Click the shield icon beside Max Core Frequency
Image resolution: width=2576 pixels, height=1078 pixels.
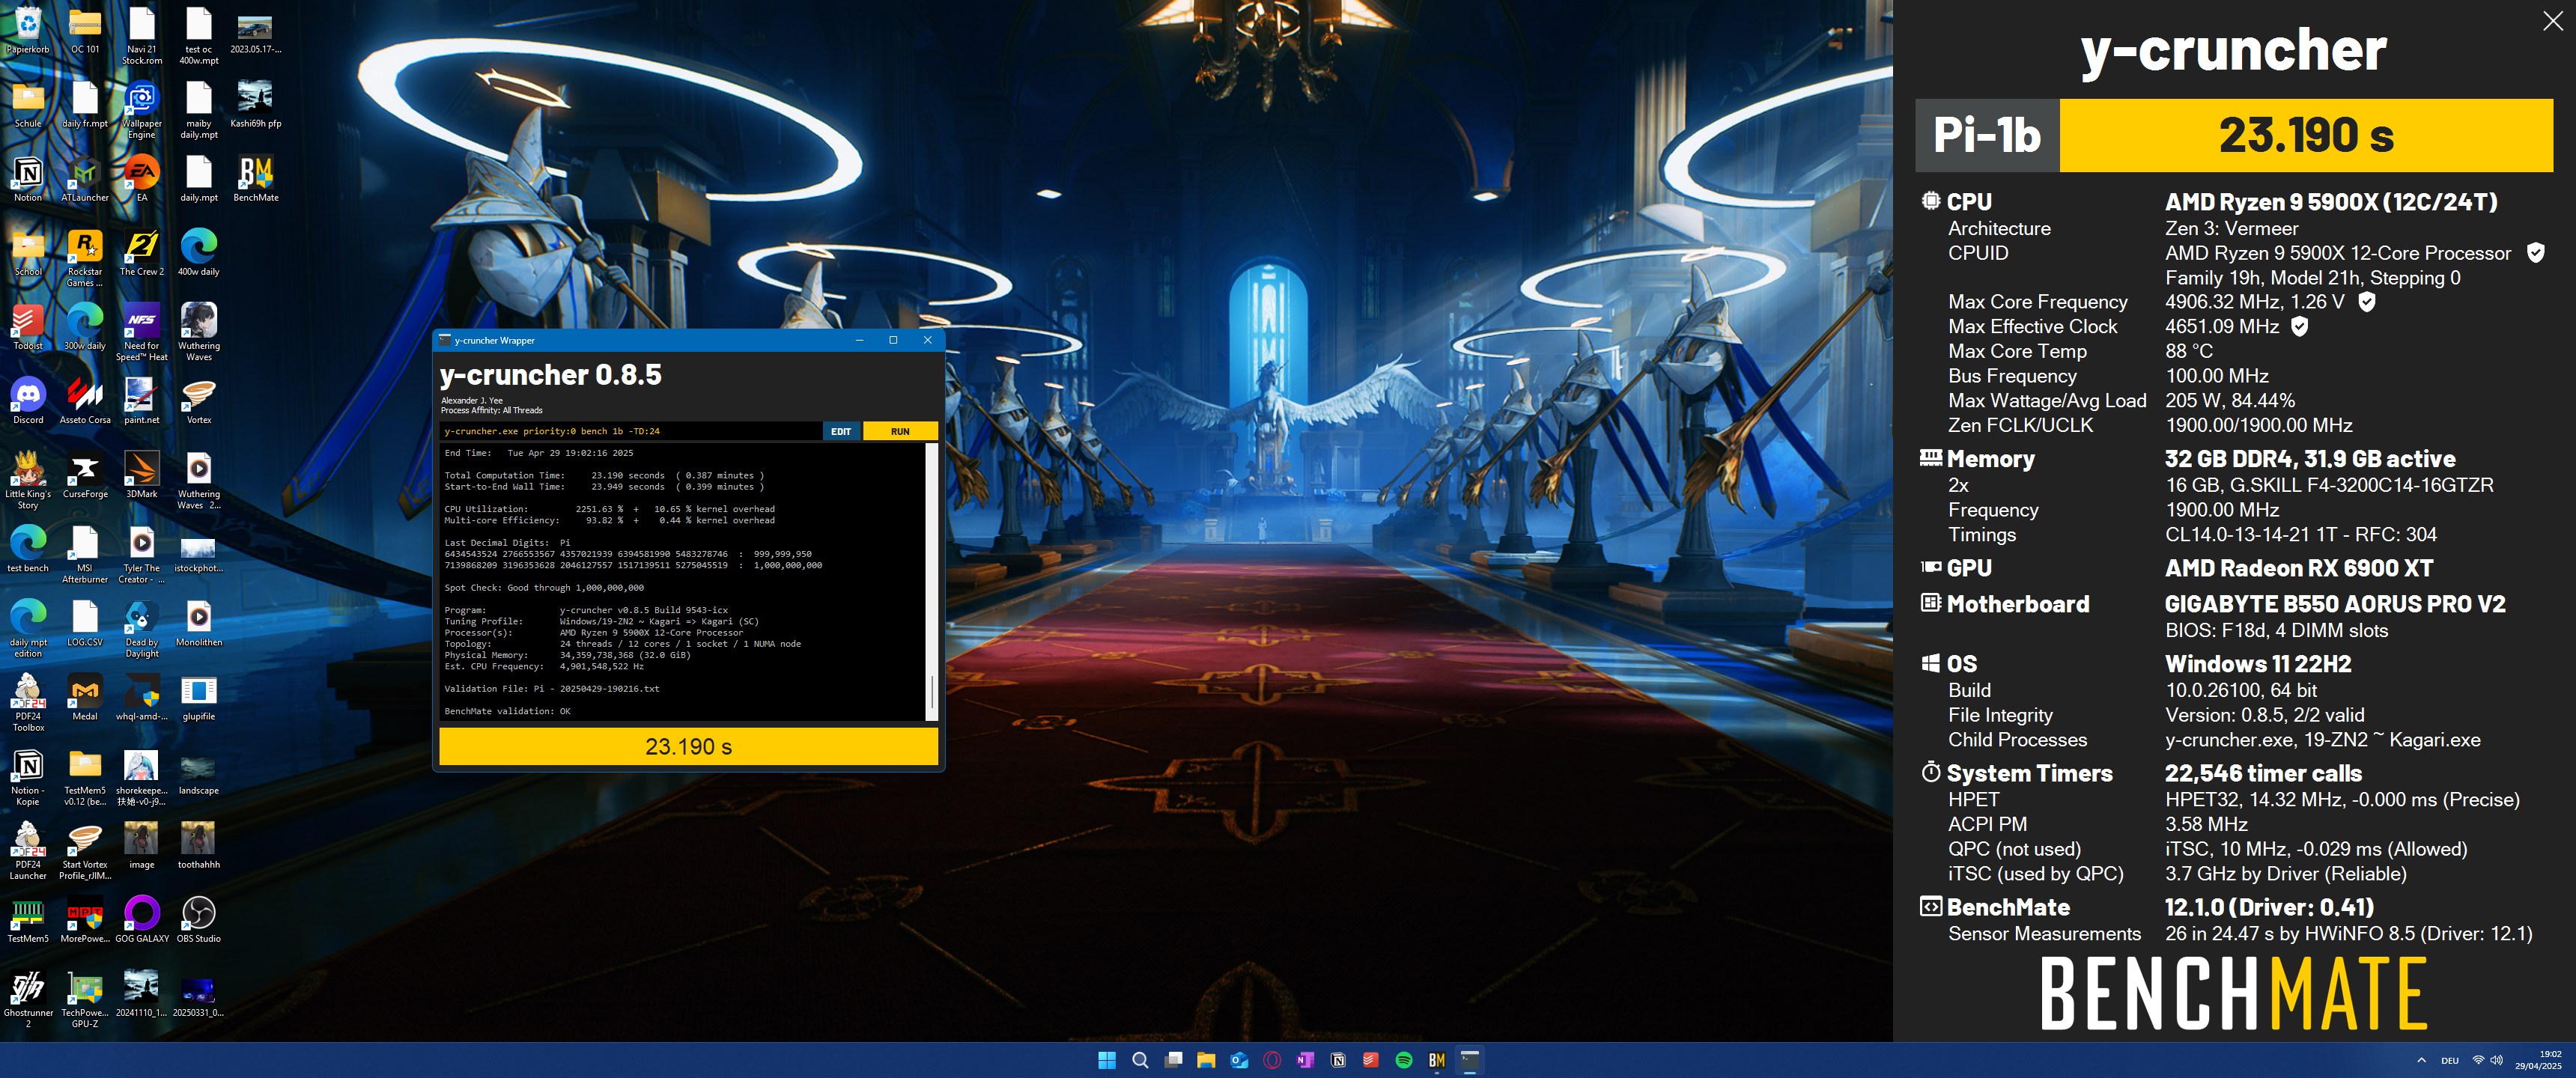tap(2366, 301)
